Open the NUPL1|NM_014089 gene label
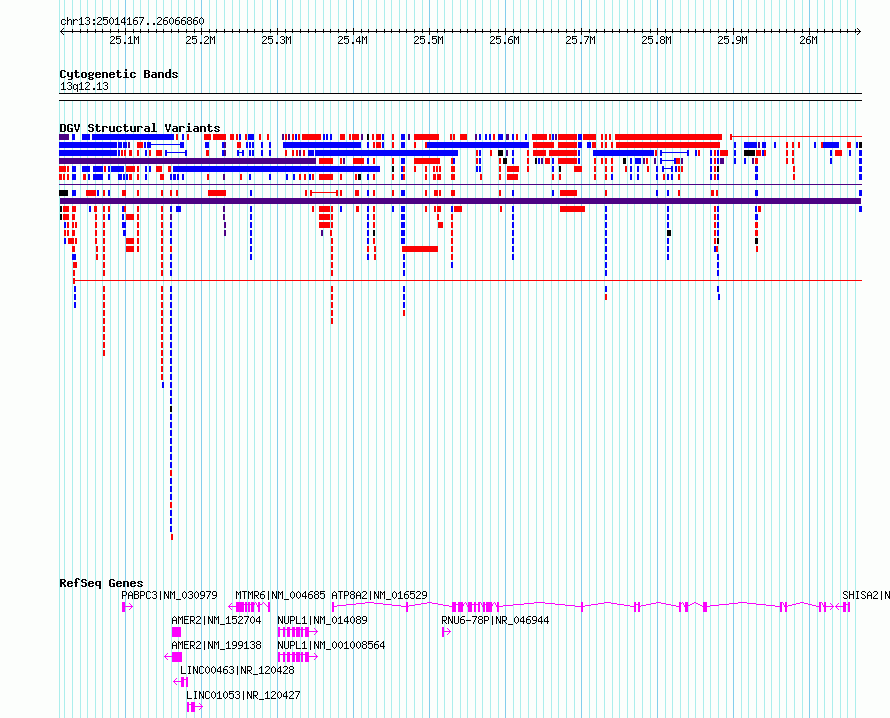890x718 pixels. click(322, 620)
